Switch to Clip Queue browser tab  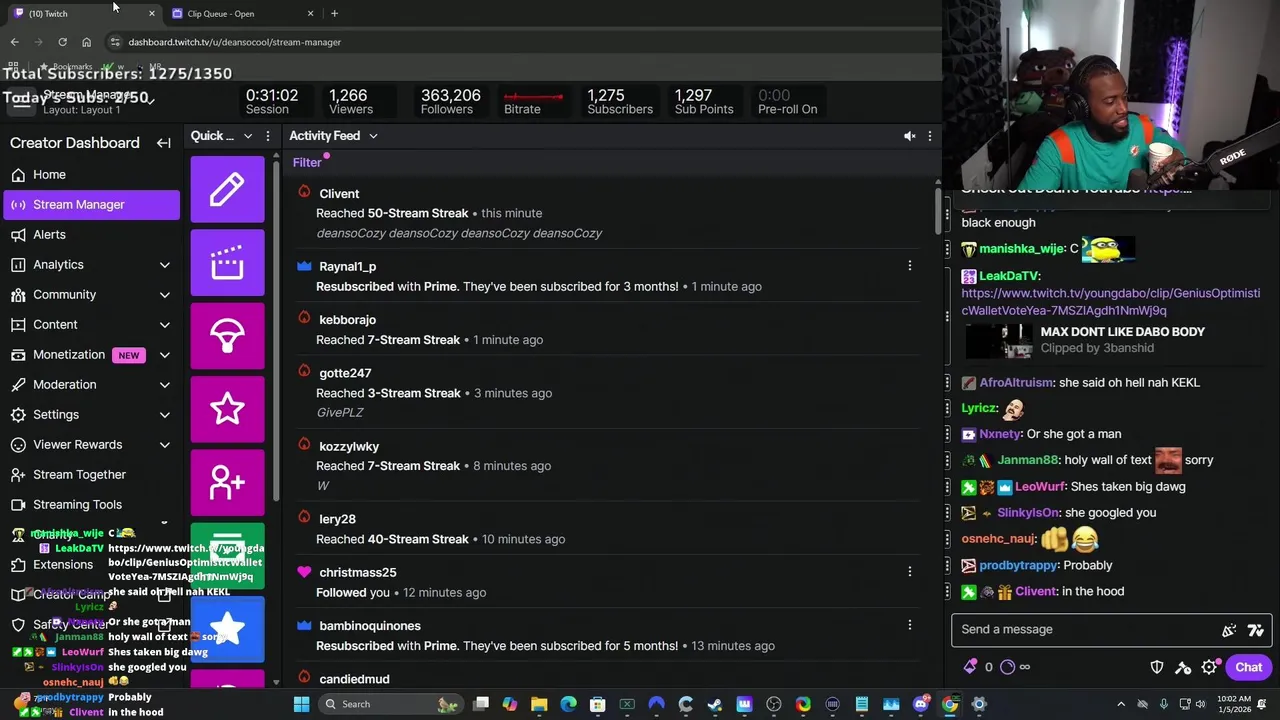(242, 14)
